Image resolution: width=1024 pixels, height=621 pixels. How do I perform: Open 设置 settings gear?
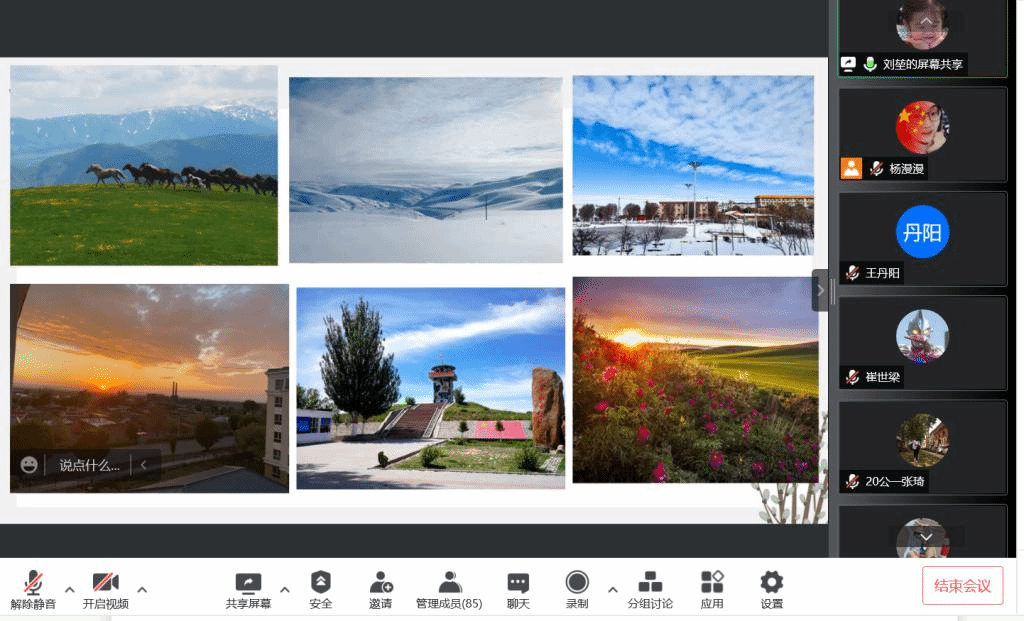pos(771,589)
